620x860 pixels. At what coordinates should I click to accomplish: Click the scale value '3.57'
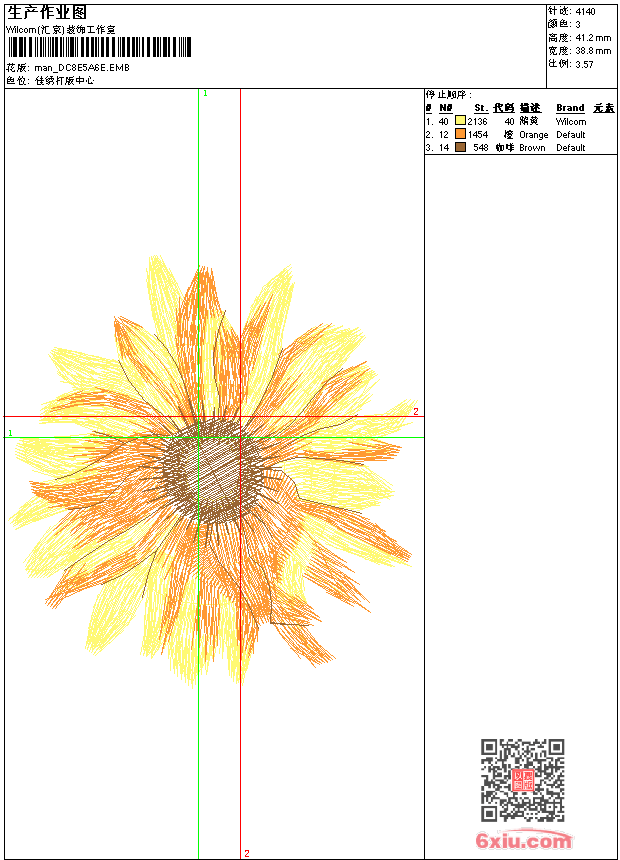click(584, 64)
